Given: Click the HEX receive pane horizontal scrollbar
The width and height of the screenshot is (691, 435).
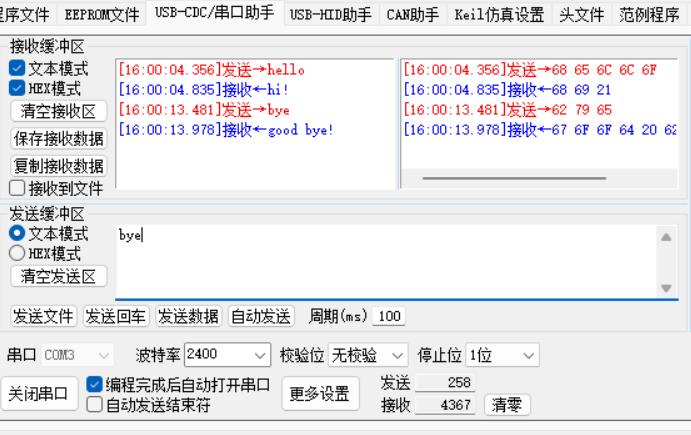Looking at the screenshot, I should pos(514,178).
